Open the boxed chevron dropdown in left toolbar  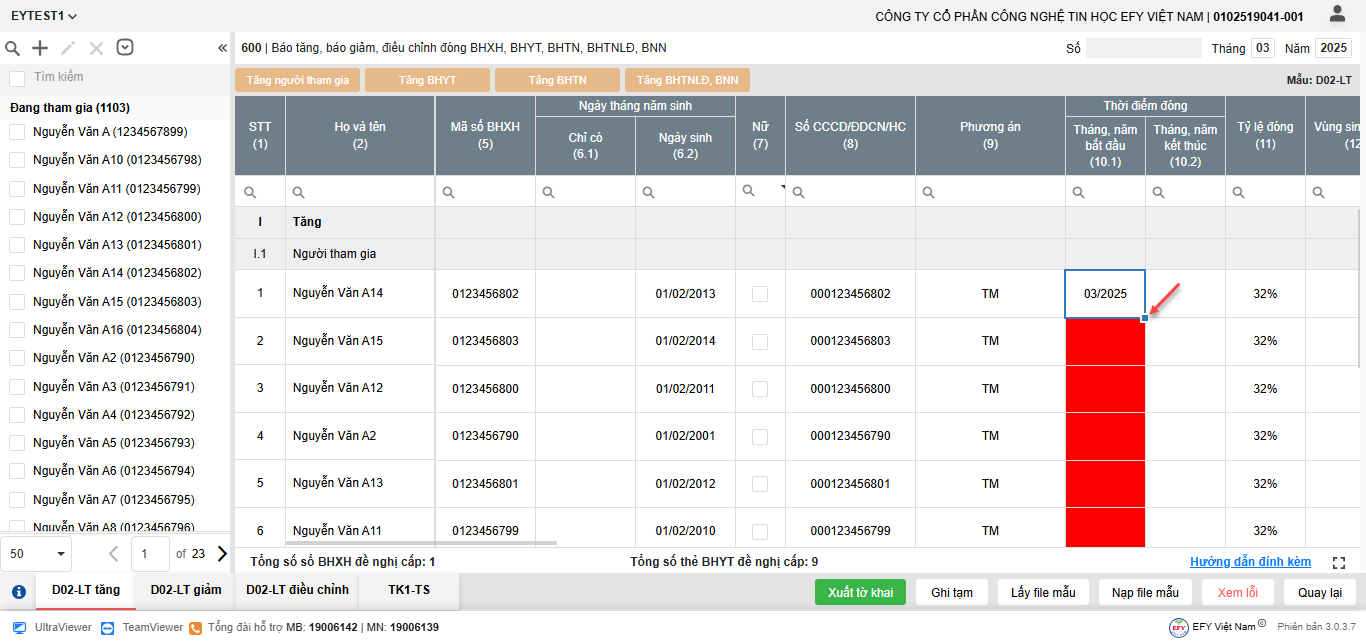(x=125, y=48)
